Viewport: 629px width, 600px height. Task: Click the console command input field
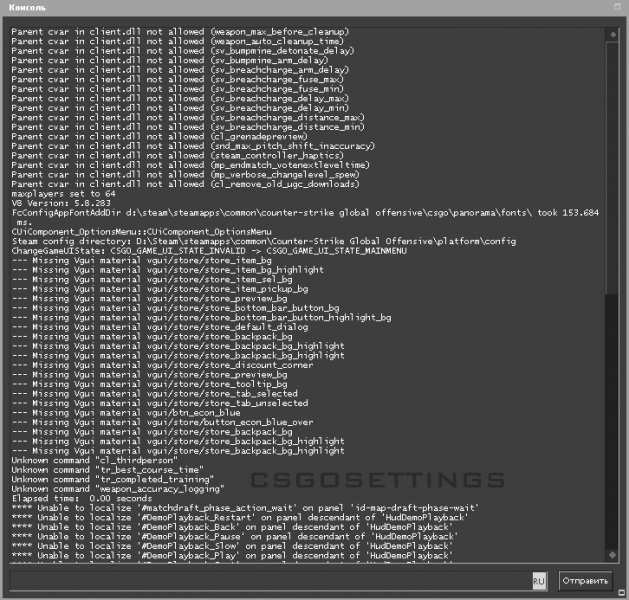271,581
